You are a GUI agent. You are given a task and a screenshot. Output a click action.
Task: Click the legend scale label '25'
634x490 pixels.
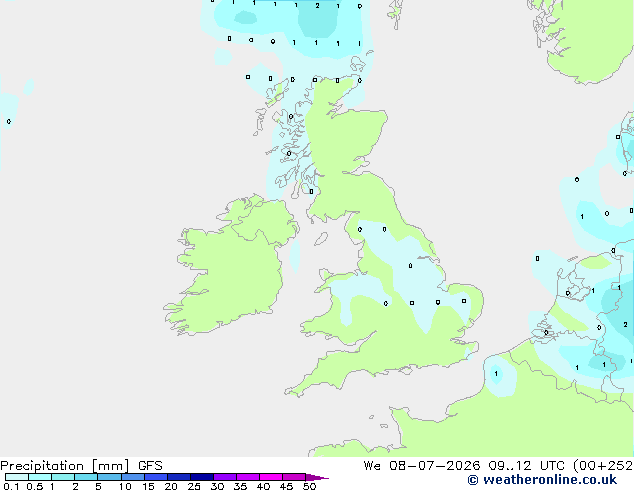pyautogui.click(x=194, y=486)
